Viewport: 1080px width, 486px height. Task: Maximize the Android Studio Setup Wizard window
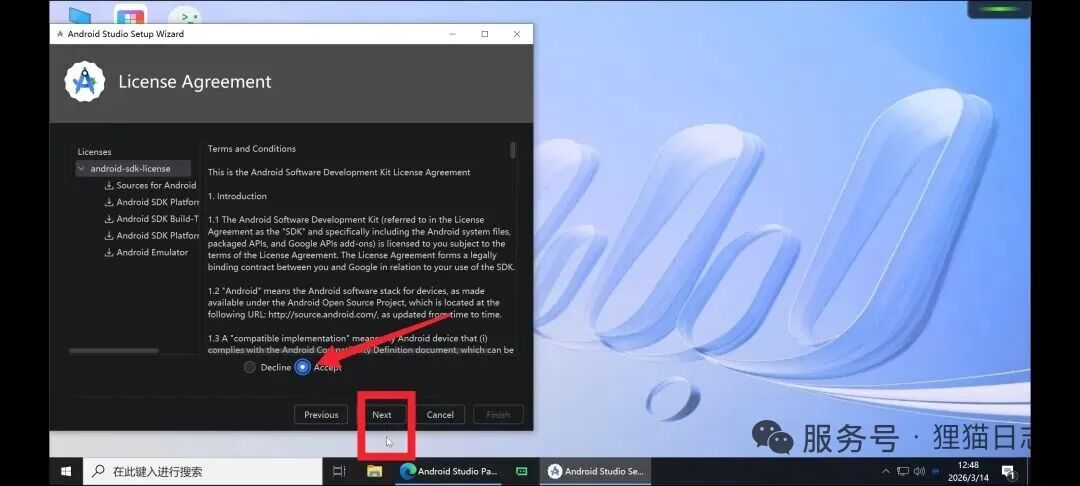[x=485, y=34]
